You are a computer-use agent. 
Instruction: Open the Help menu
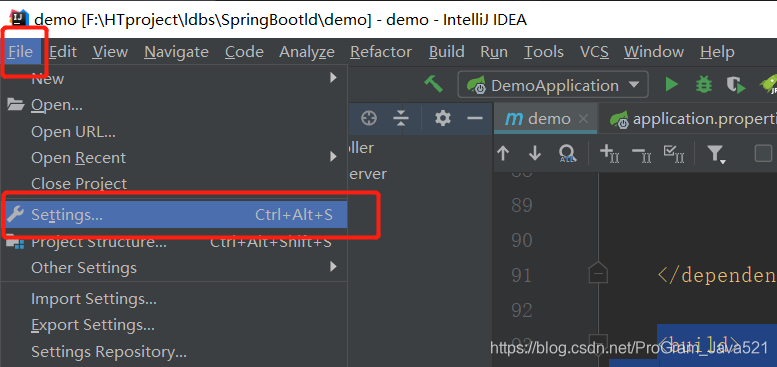717,52
